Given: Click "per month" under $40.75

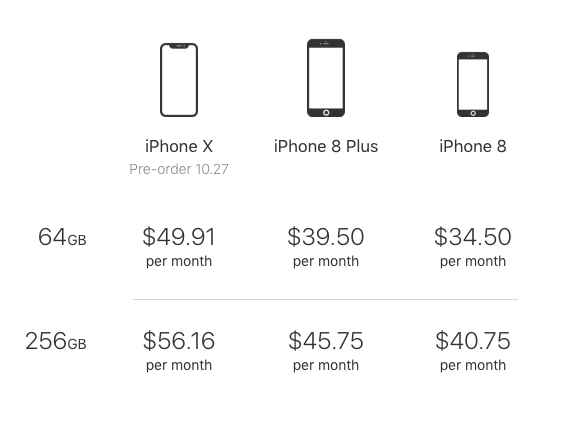Looking at the screenshot, I should [473, 365].
